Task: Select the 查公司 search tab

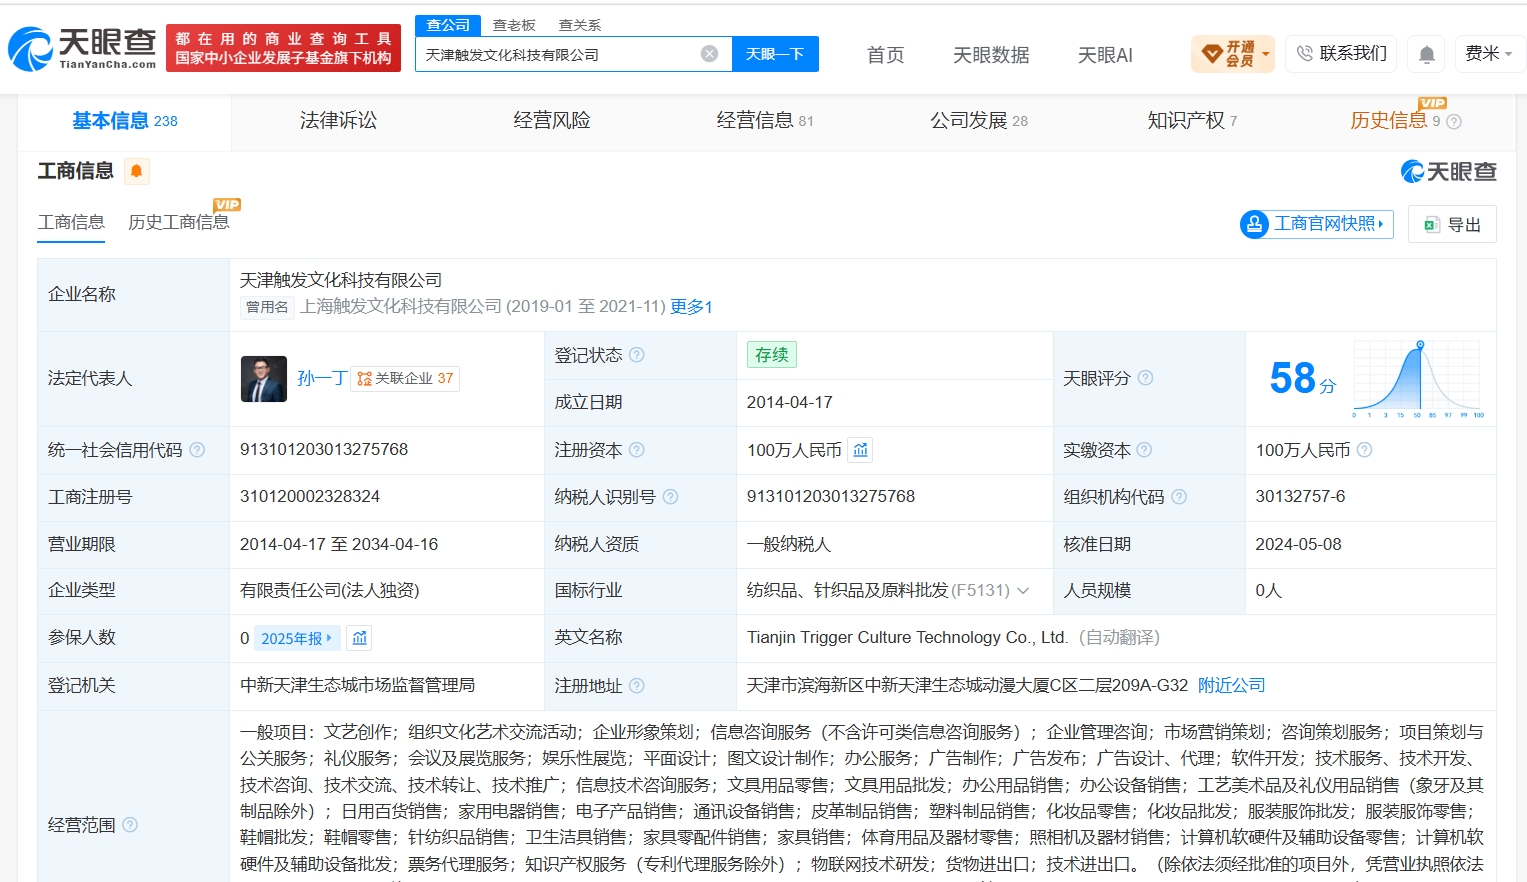Action: (448, 25)
